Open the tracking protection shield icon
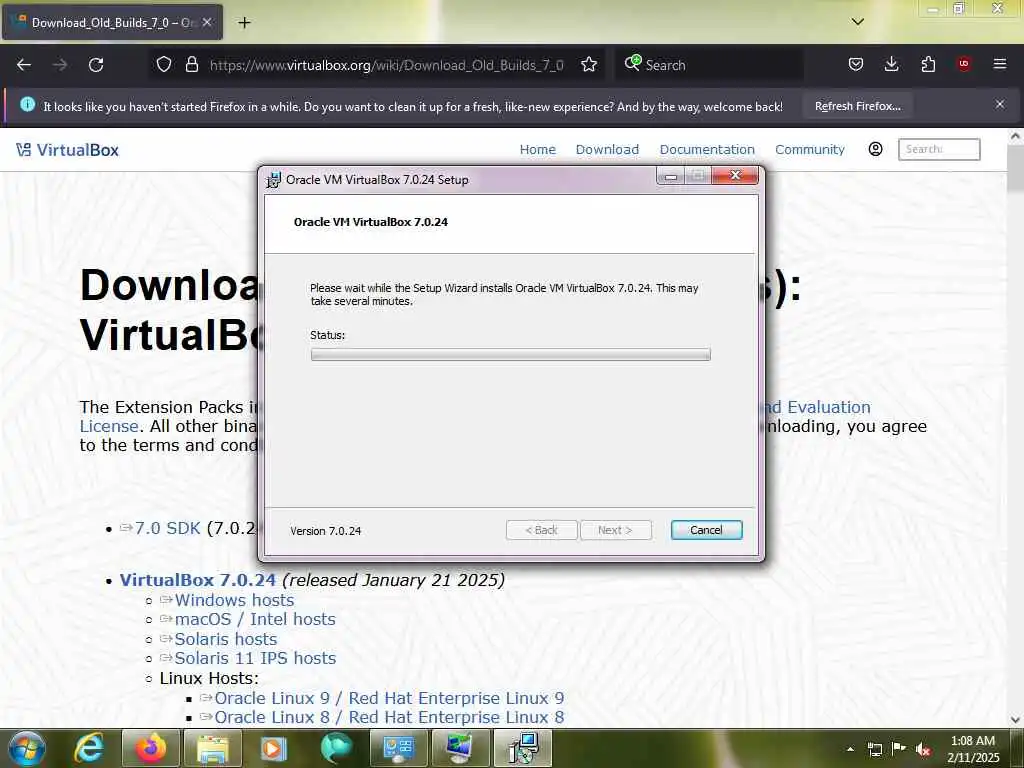 tap(164, 65)
